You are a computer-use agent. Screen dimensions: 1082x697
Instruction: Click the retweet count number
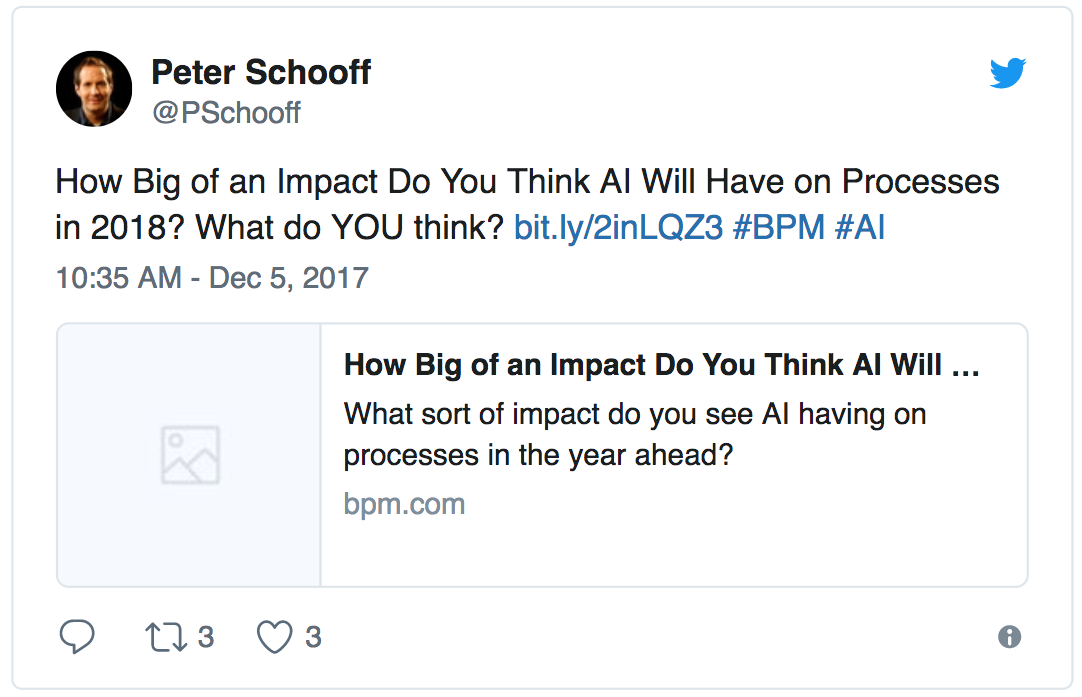[x=205, y=637]
